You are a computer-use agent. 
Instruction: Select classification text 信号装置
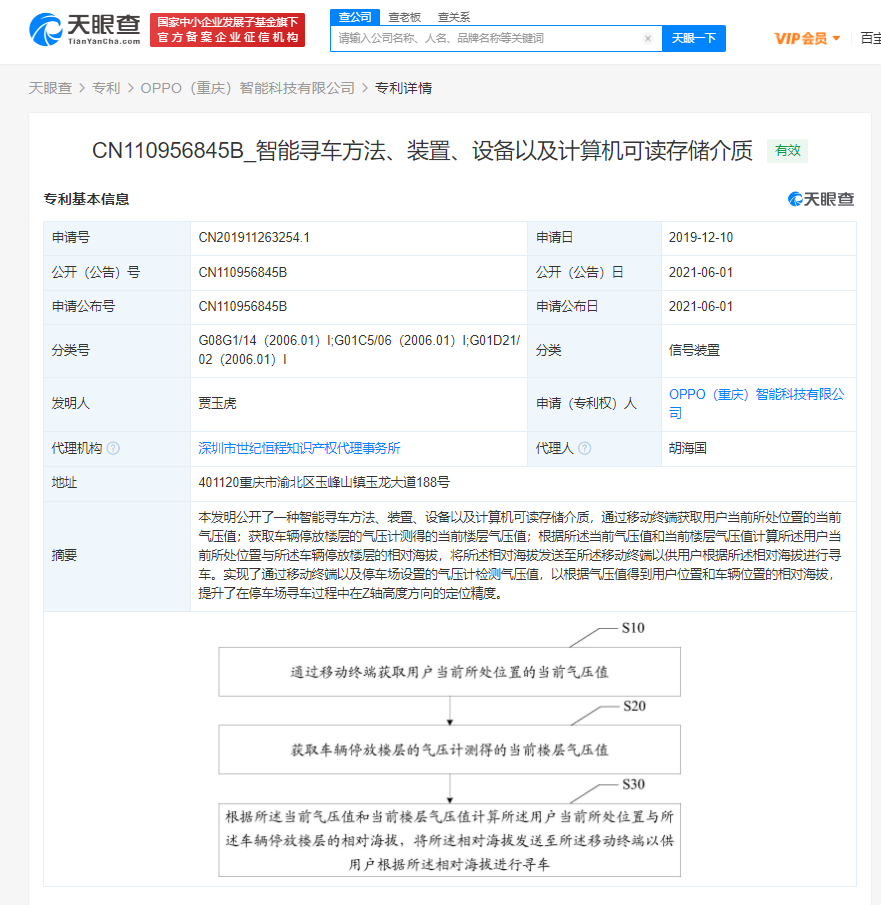[694, 350]
